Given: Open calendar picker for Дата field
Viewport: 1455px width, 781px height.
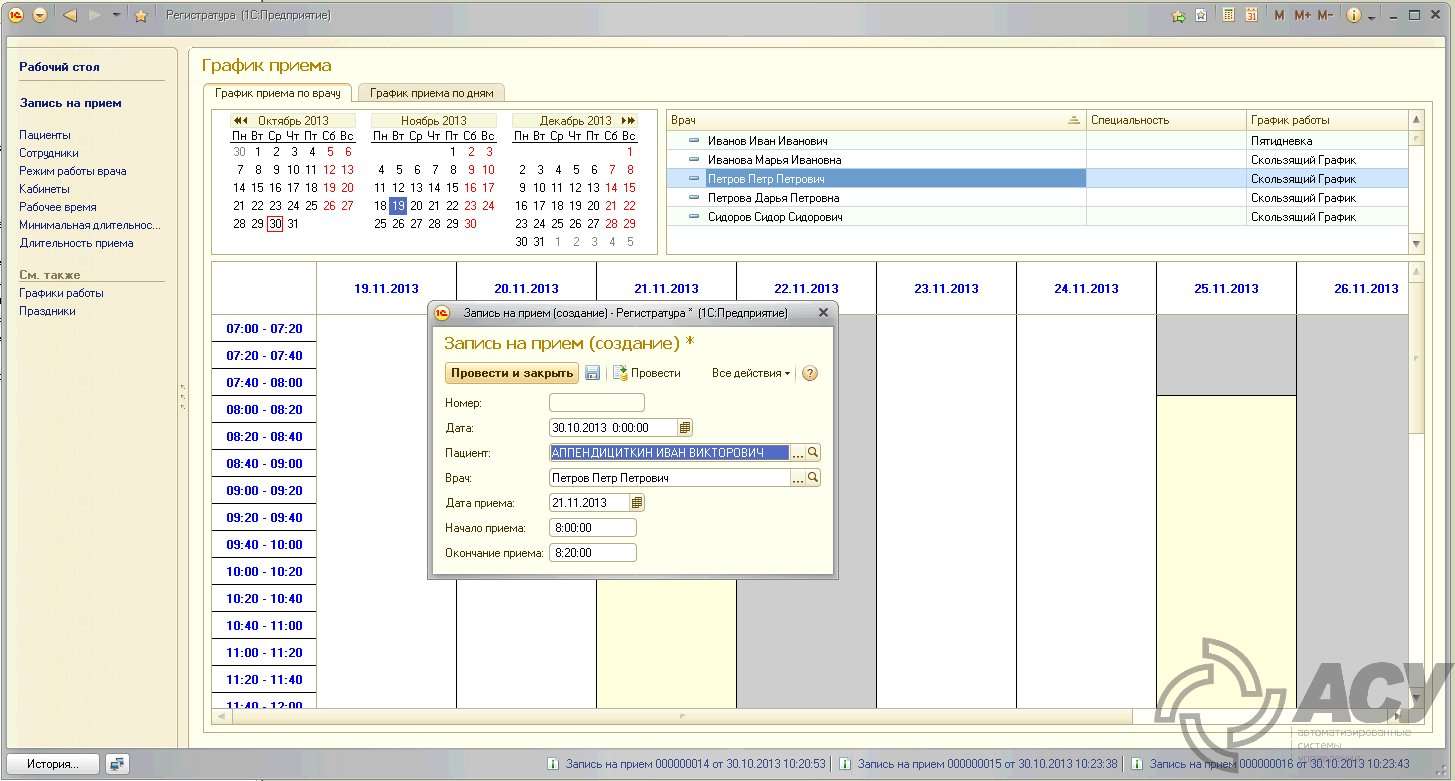Looking at the screenshot, I should click(x=685, y=428).
